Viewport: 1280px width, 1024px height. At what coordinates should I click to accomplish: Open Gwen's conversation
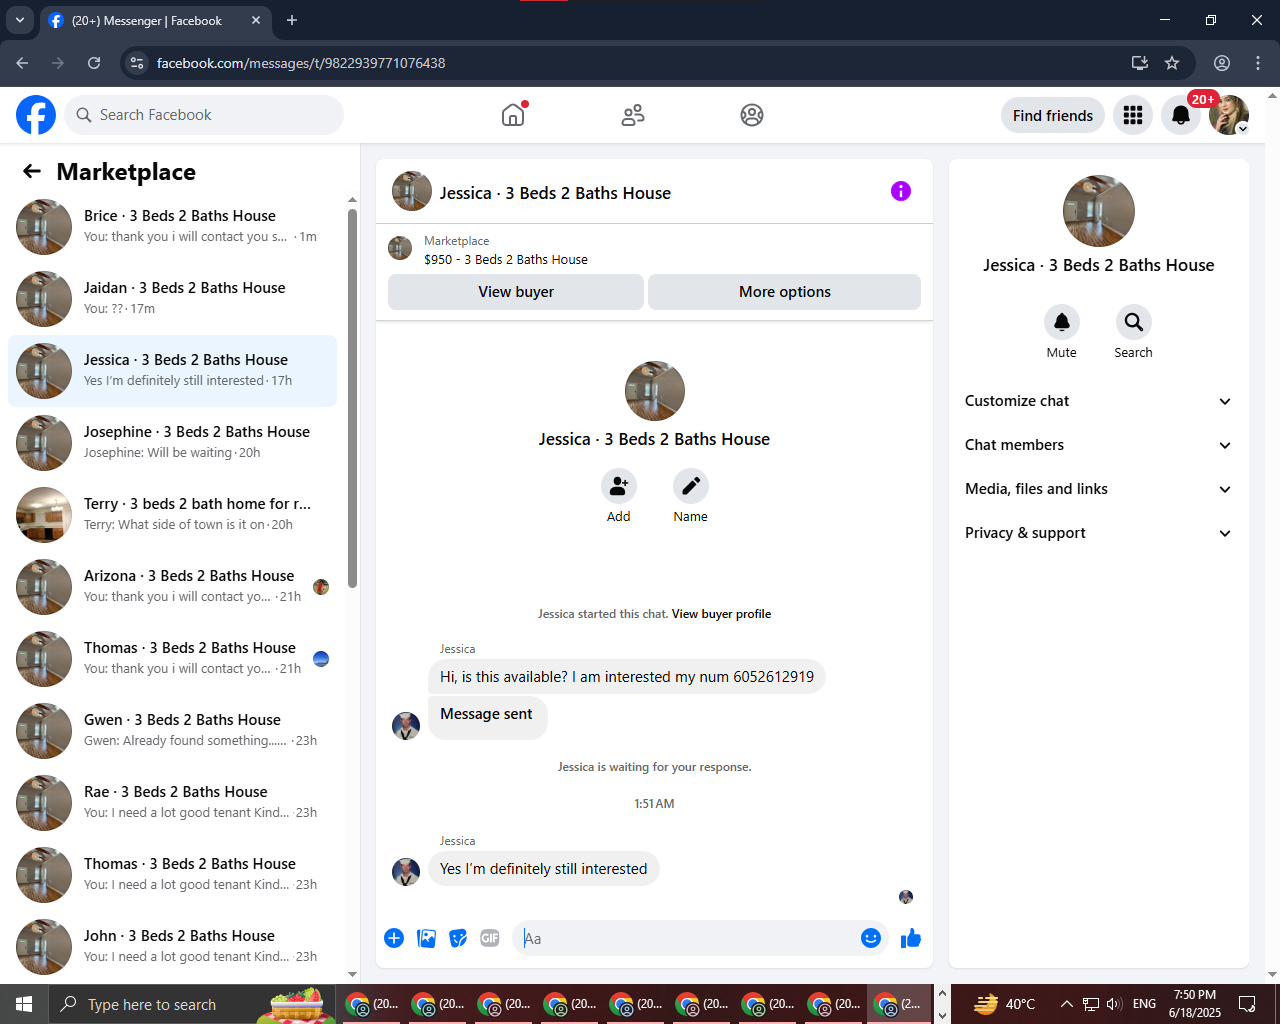click(x=172, y=731)
